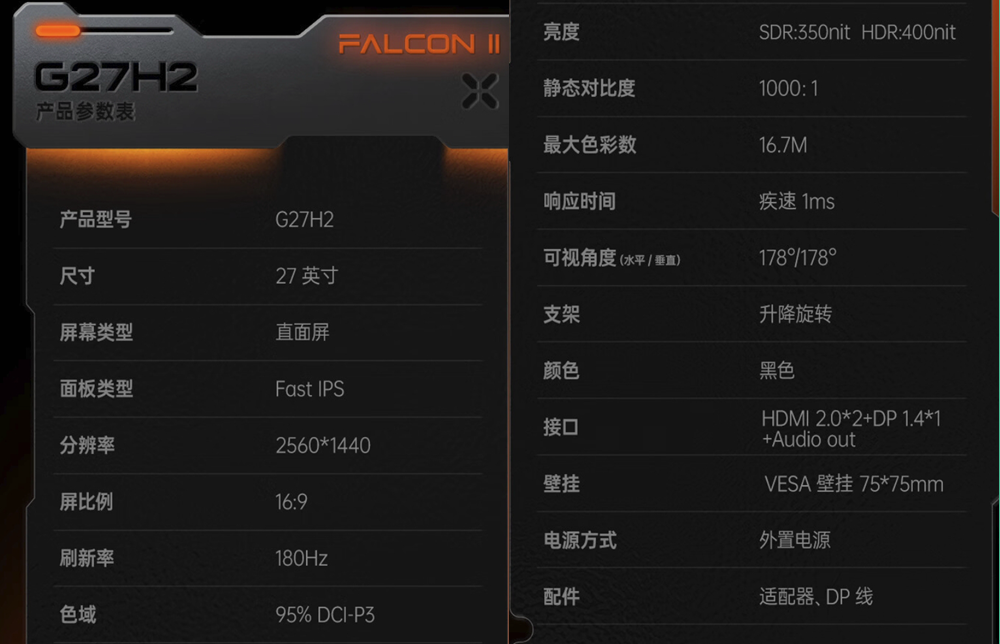Click the HDMI 2.0*2+DP 1.4*1 ports text
Image resolution: width=1000 pixels, height=644 pixels.
point(850,419)
